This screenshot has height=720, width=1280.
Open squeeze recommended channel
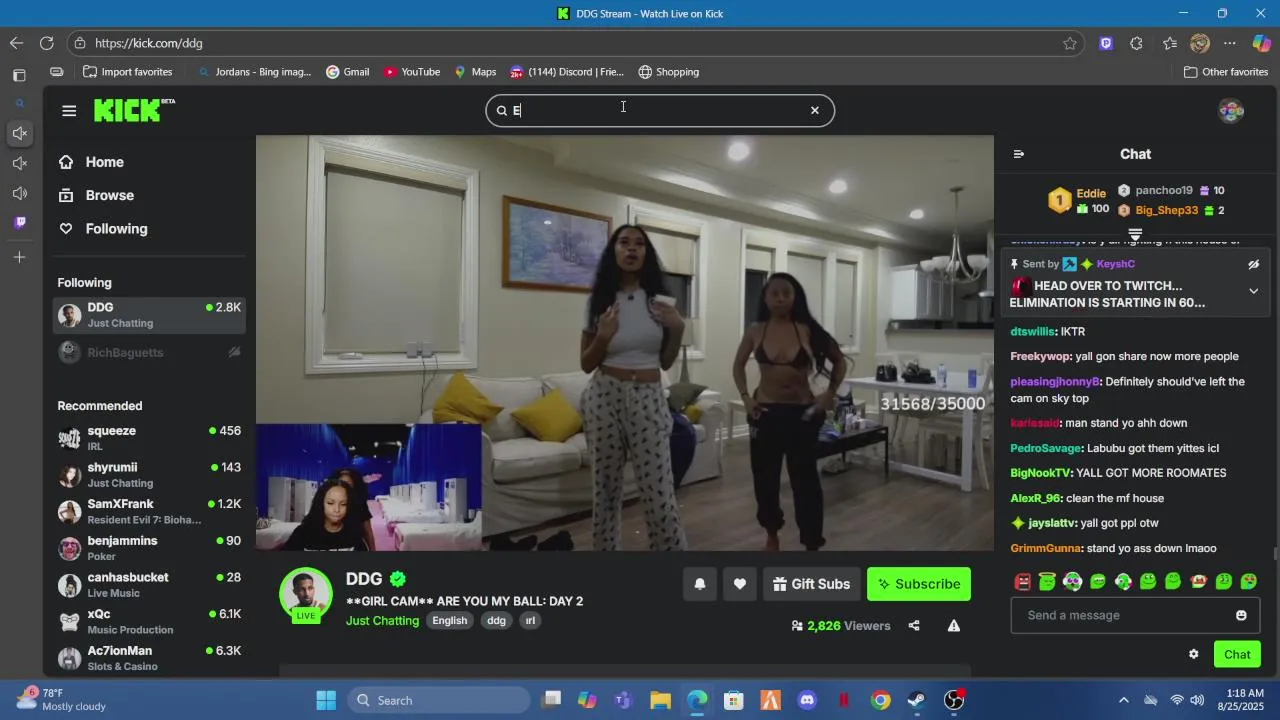[148, 438]
